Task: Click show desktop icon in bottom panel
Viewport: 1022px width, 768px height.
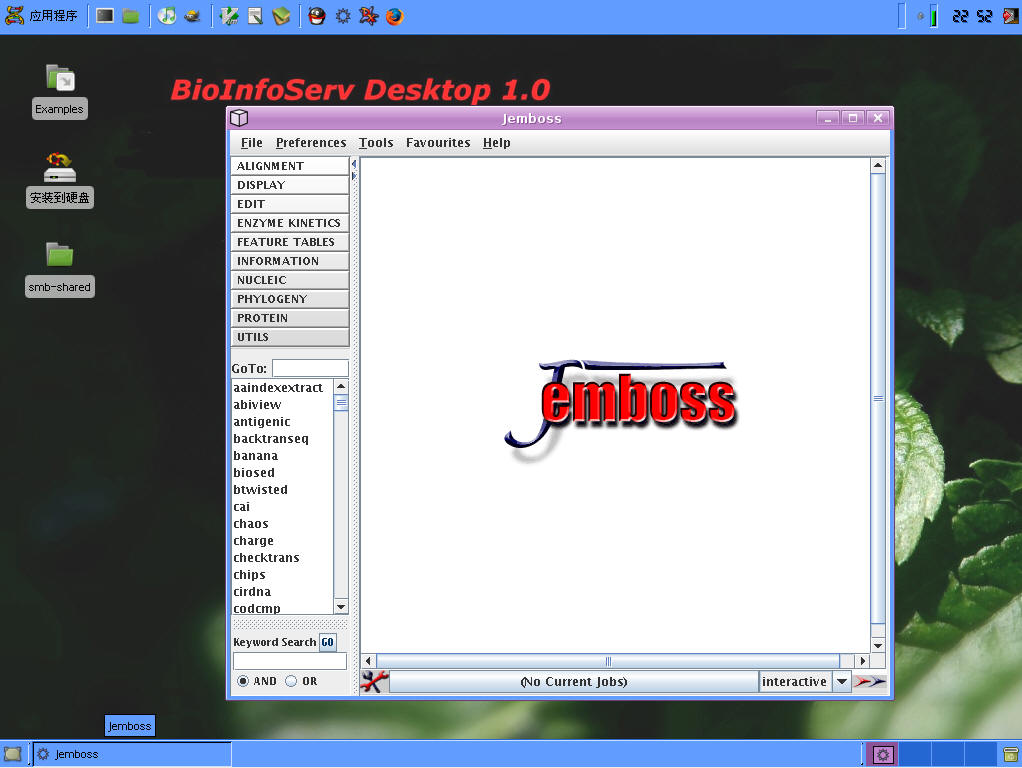Action: 13,754
